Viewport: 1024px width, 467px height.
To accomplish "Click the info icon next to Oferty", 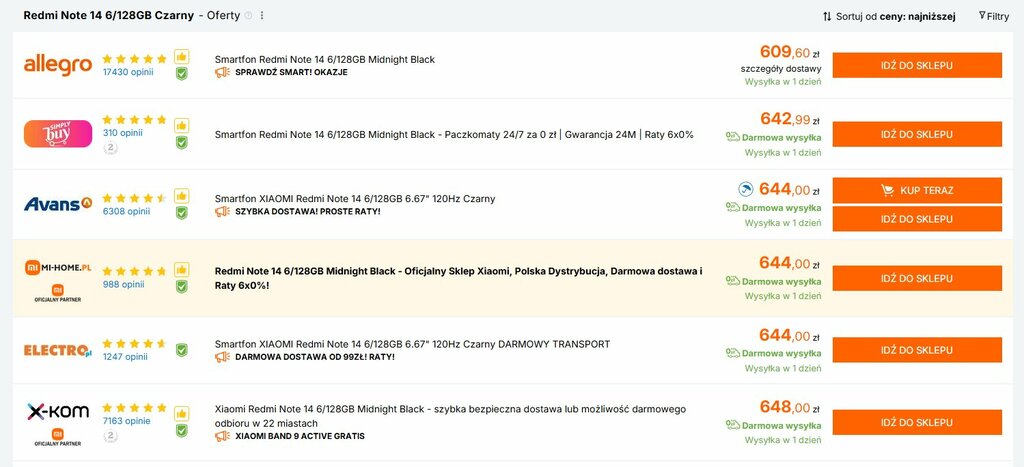I will point(248,16).
